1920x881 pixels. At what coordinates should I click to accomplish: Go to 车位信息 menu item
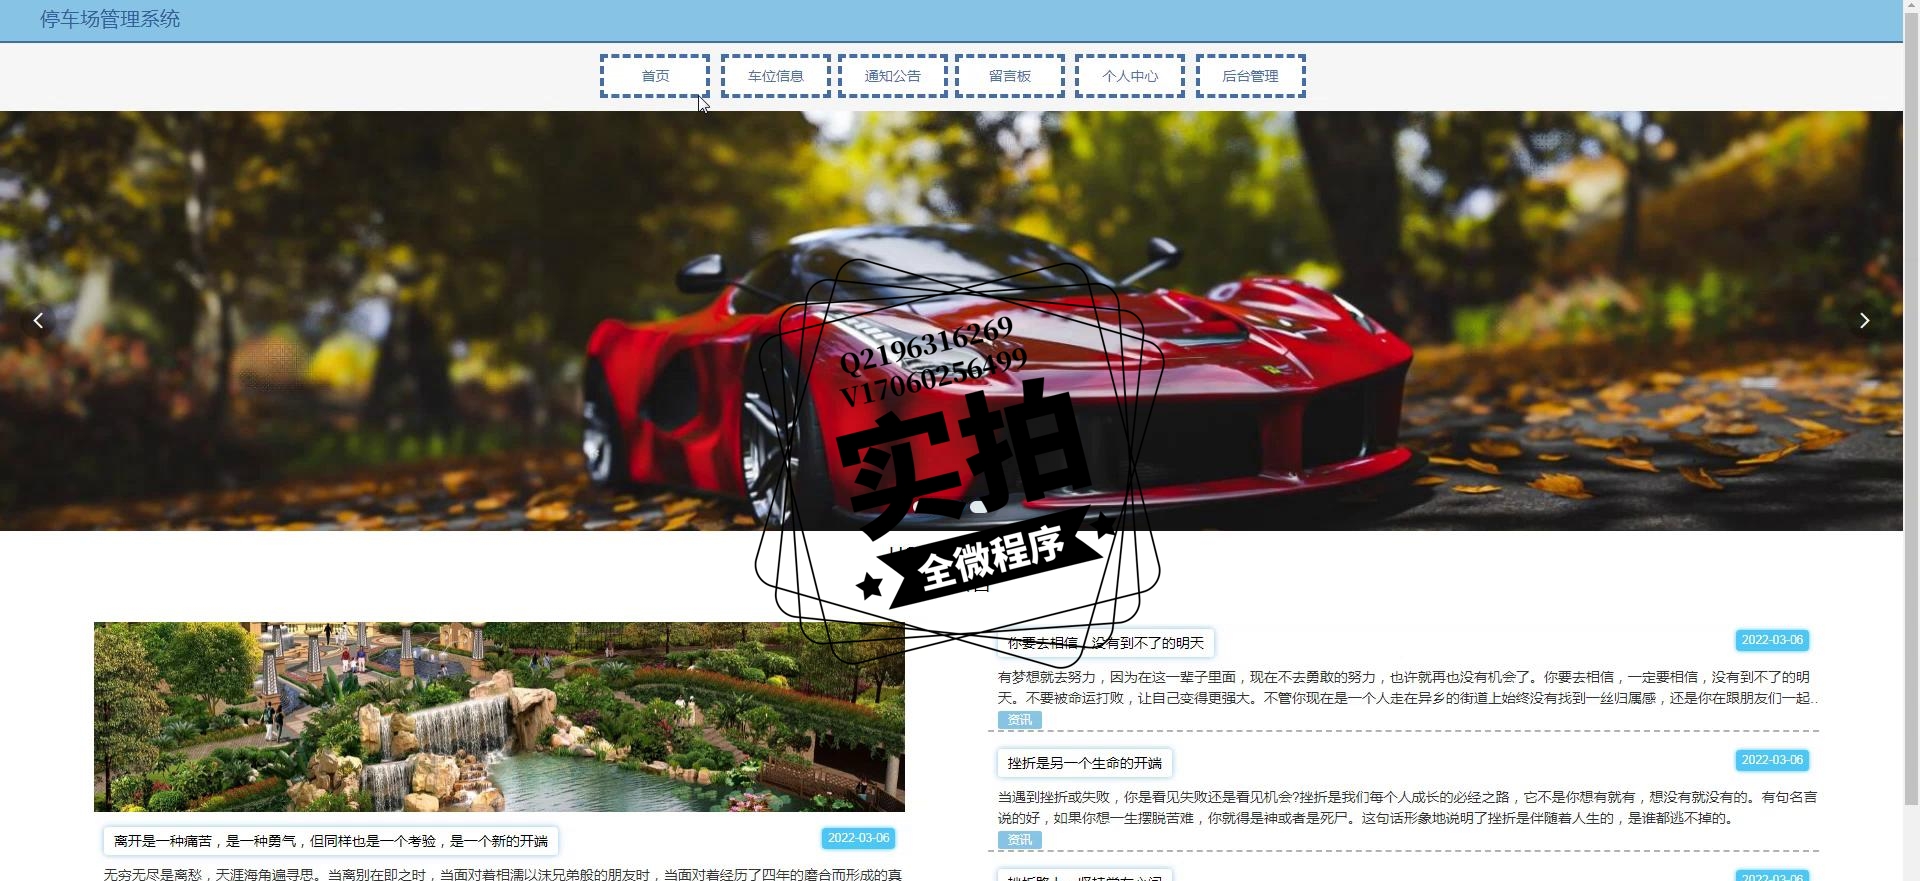pyautogui.click(x=776, y=76)
